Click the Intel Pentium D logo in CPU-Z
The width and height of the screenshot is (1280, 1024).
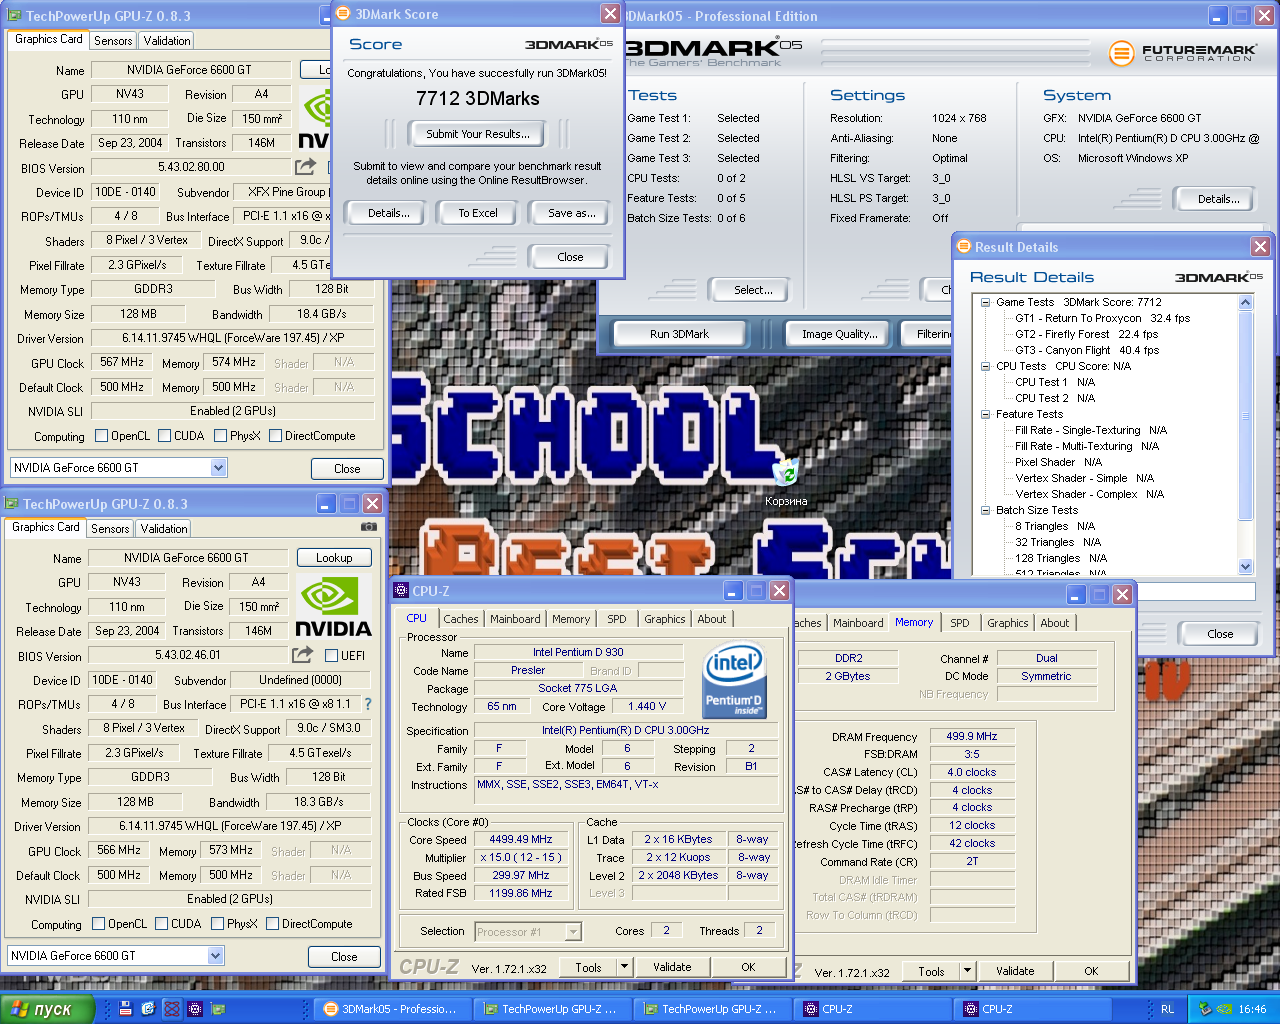735,680
